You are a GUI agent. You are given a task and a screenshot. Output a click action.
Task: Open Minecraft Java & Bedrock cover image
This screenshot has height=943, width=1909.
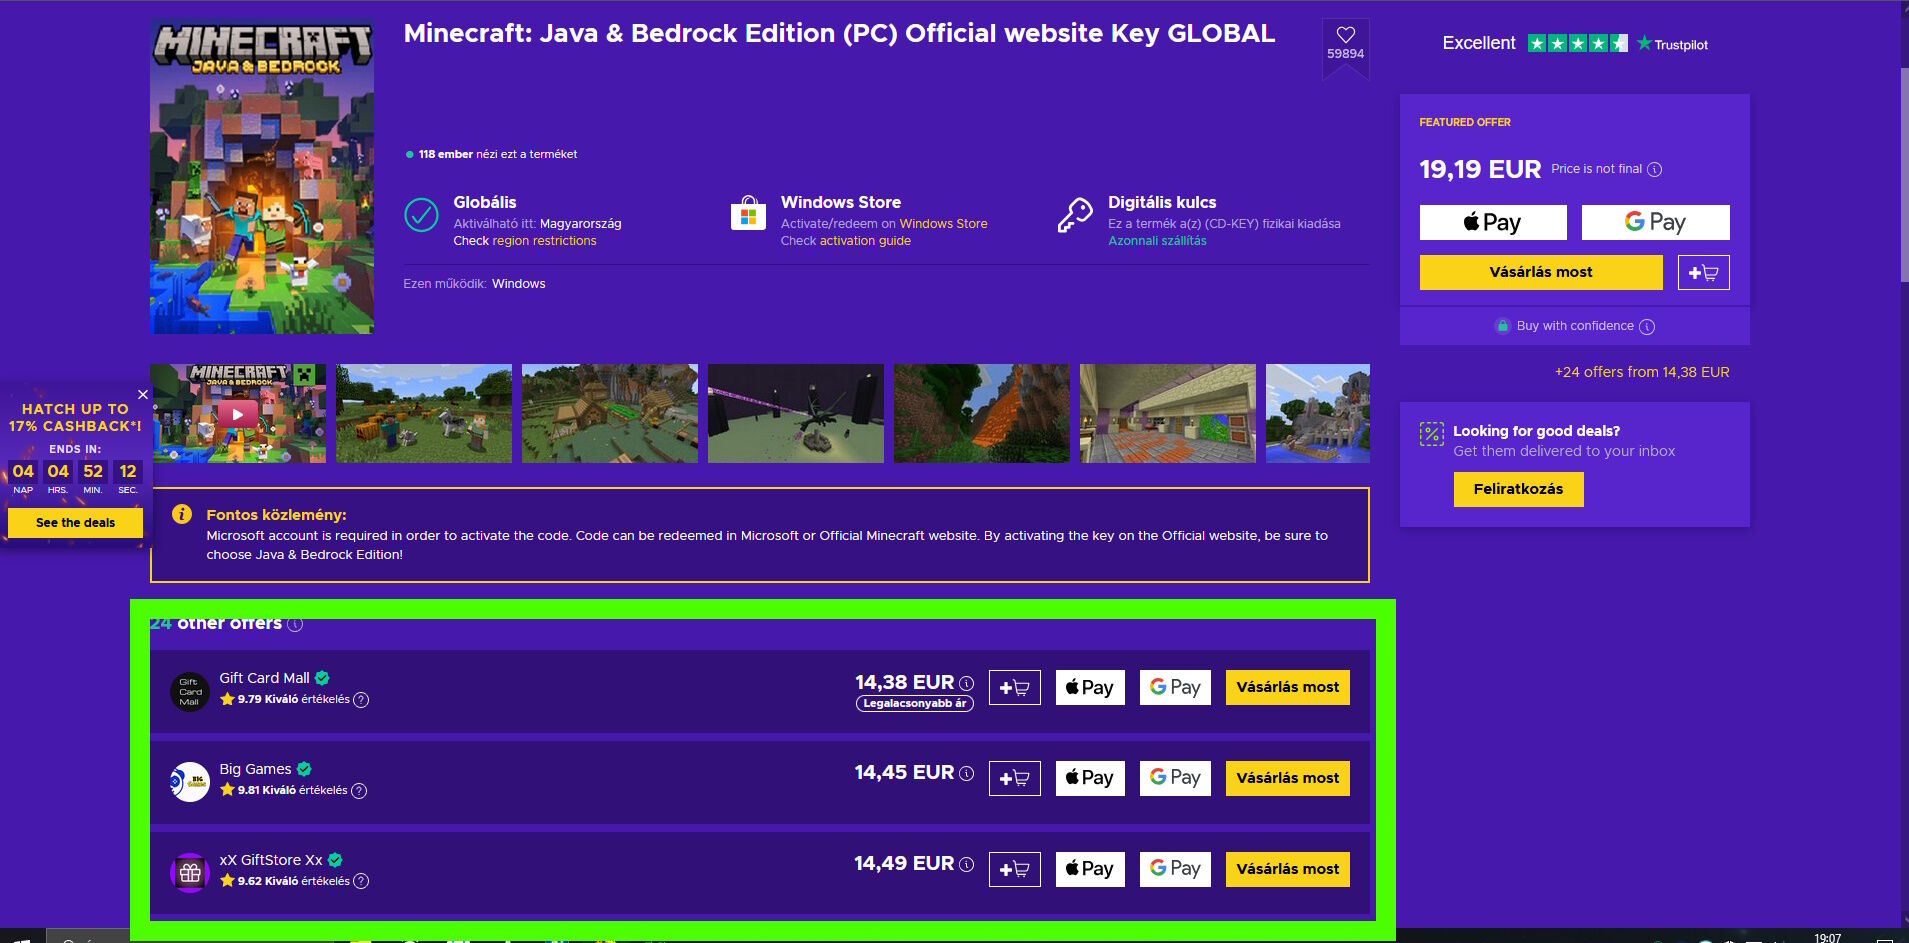[262, 176]
